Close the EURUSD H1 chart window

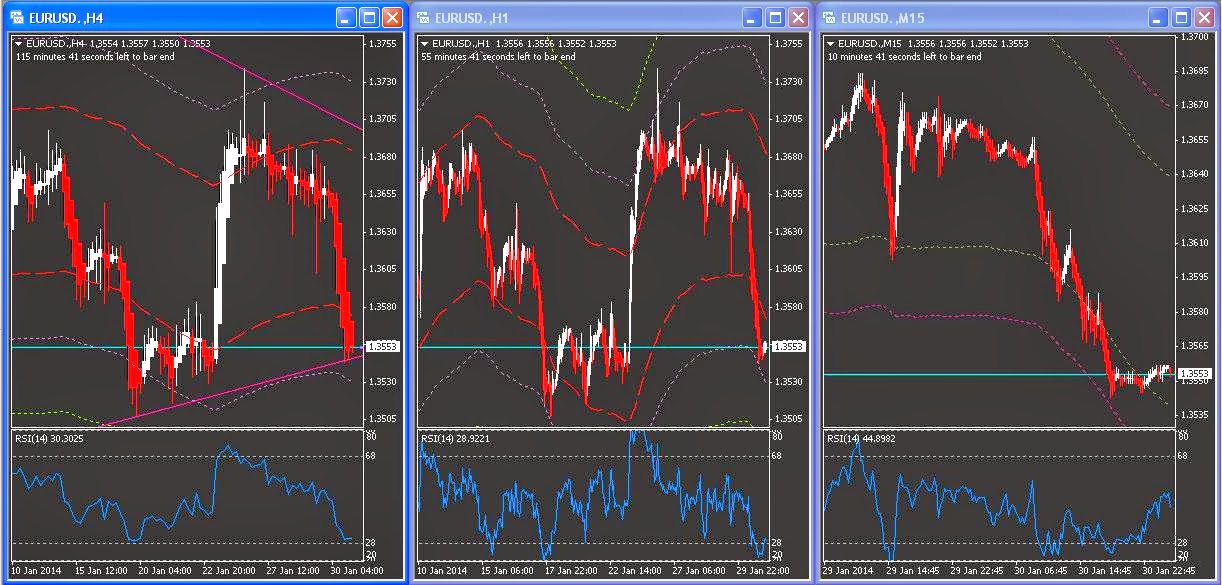click(798, 17)
